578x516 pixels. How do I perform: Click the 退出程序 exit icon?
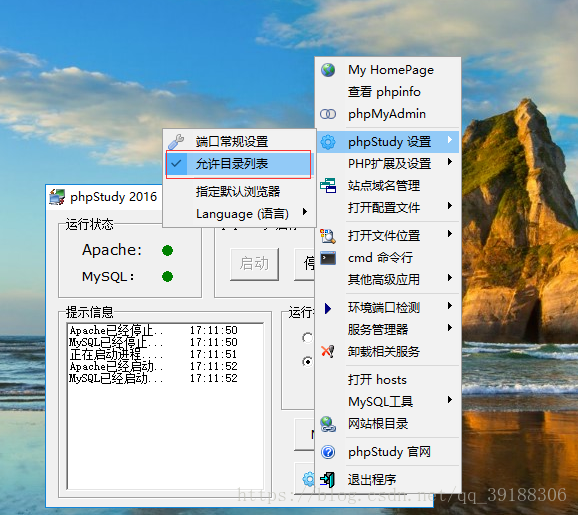click(327, 480)
